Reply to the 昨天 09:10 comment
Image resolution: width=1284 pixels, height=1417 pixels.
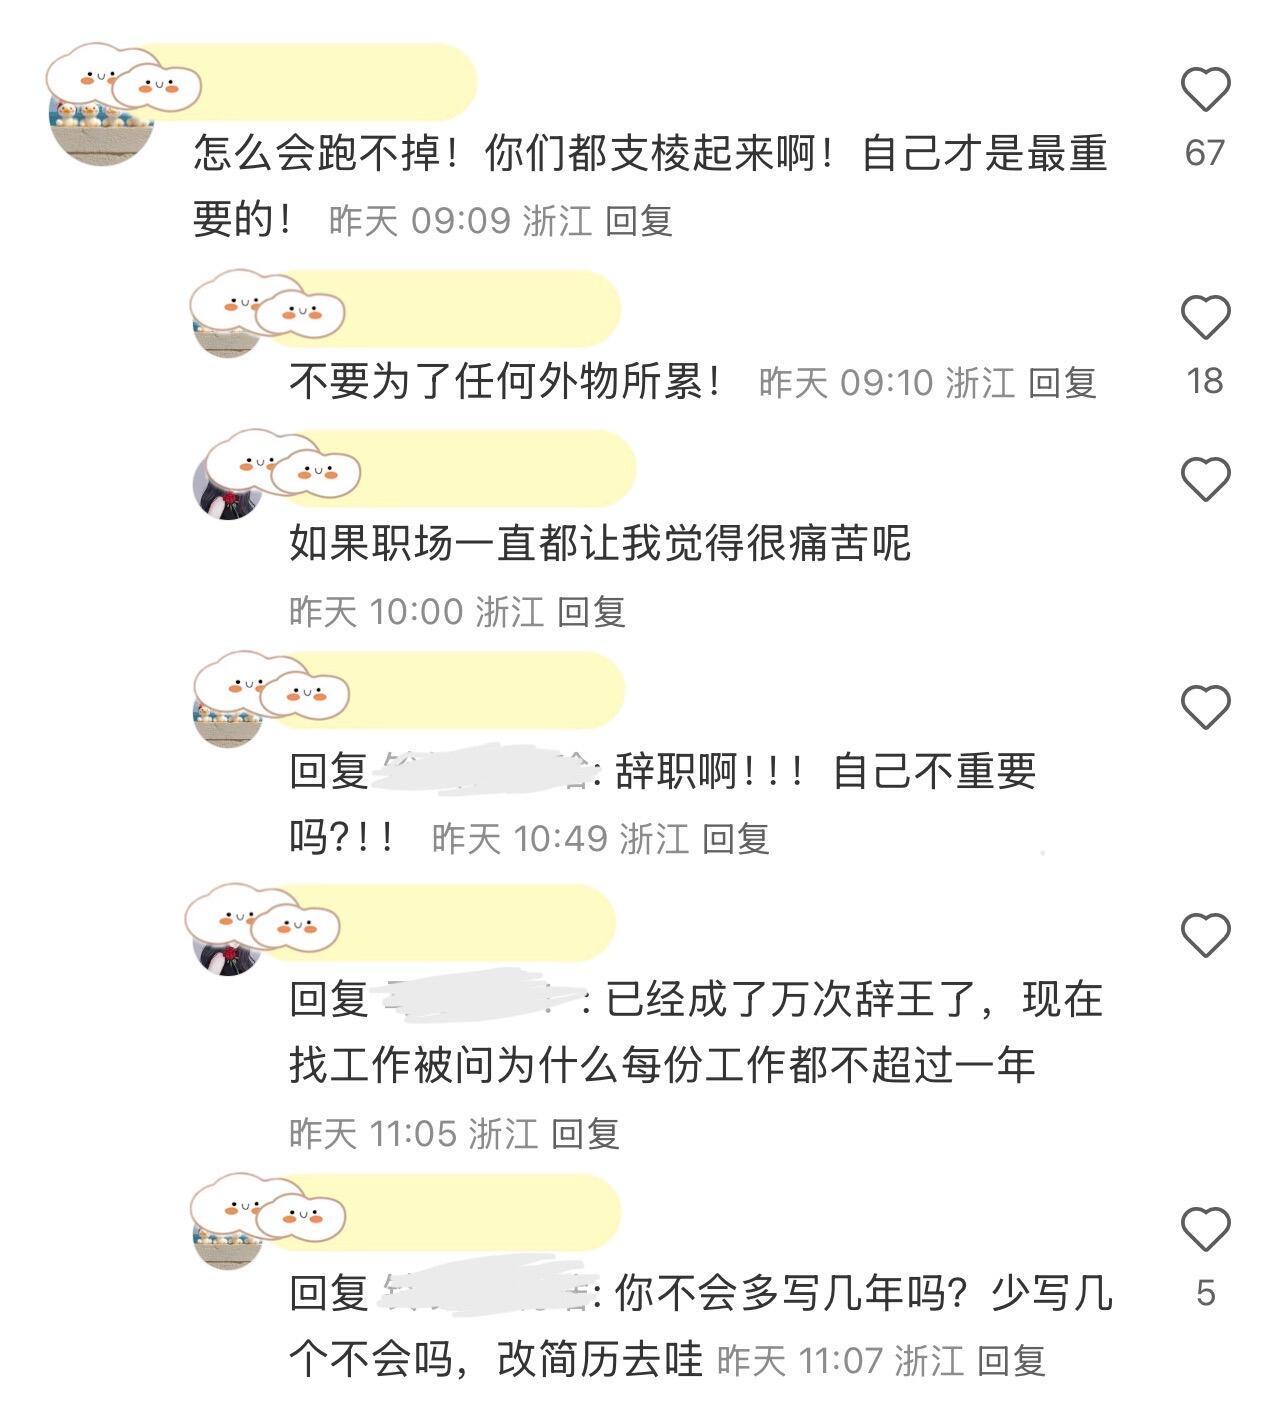[1062, 382]
